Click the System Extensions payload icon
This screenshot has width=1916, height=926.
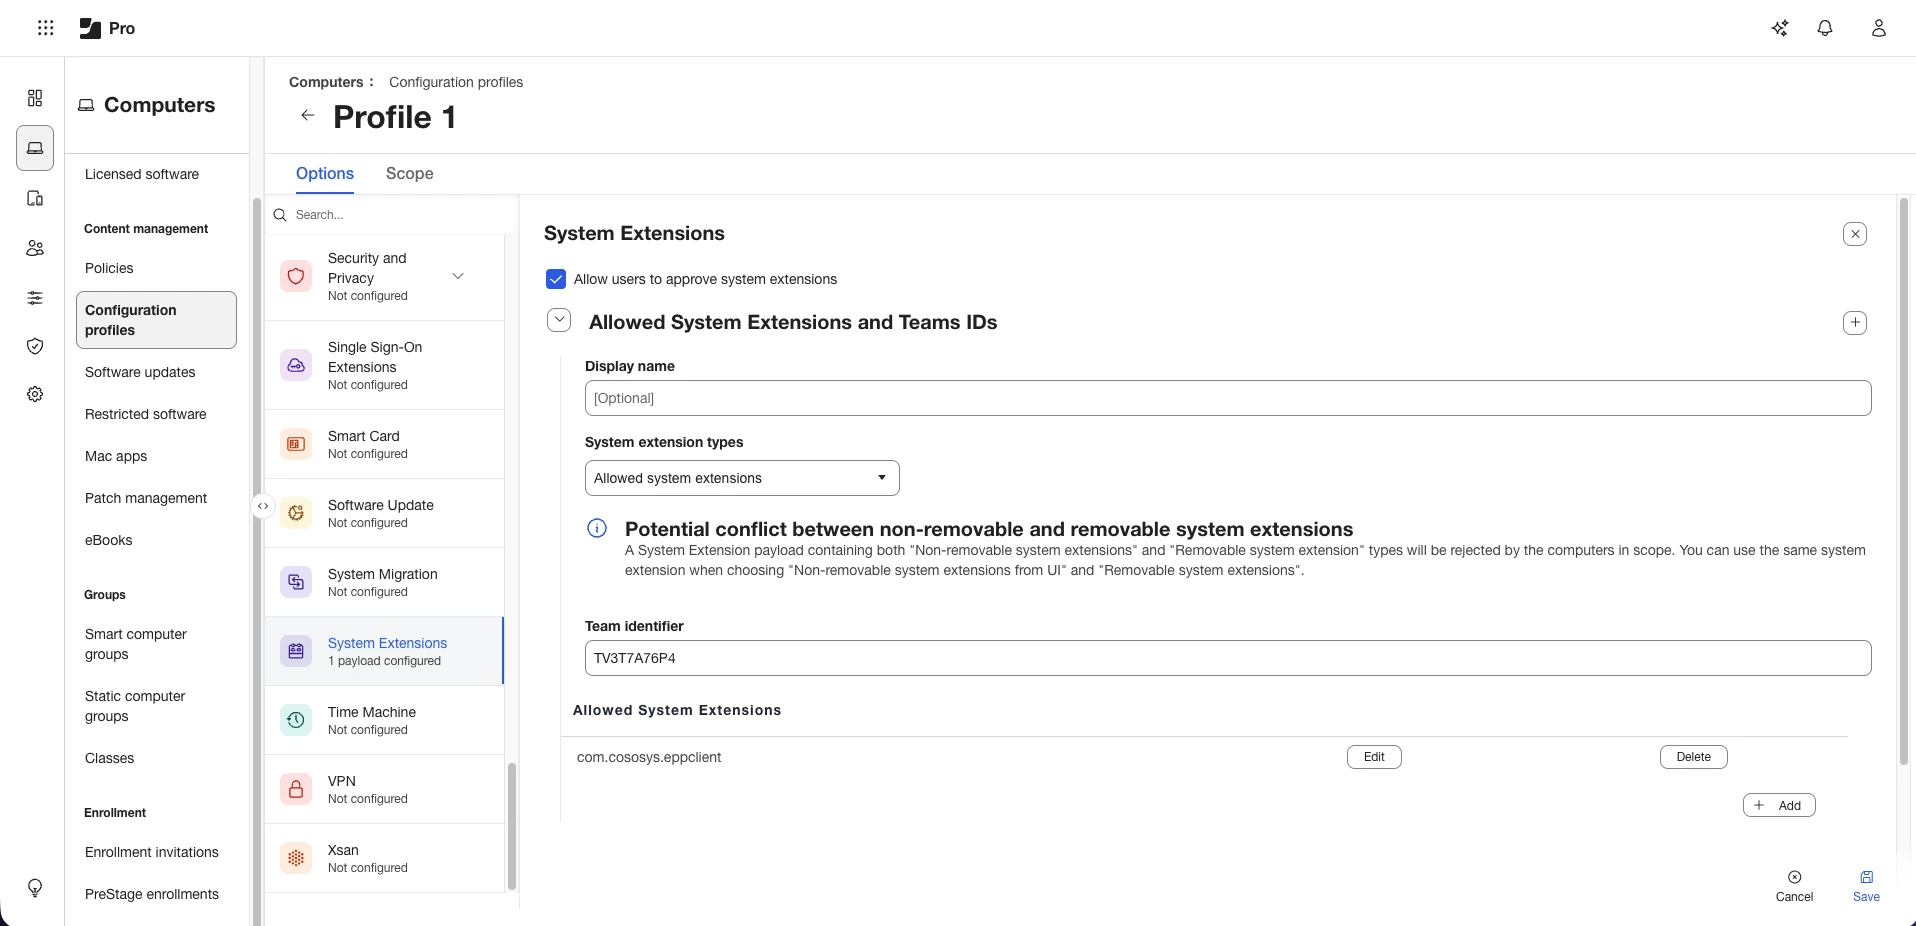coord(296,651)
